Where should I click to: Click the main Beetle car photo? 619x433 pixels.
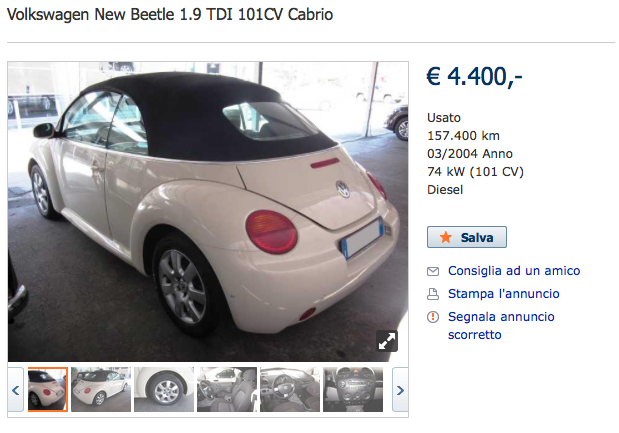pos(208,212)
